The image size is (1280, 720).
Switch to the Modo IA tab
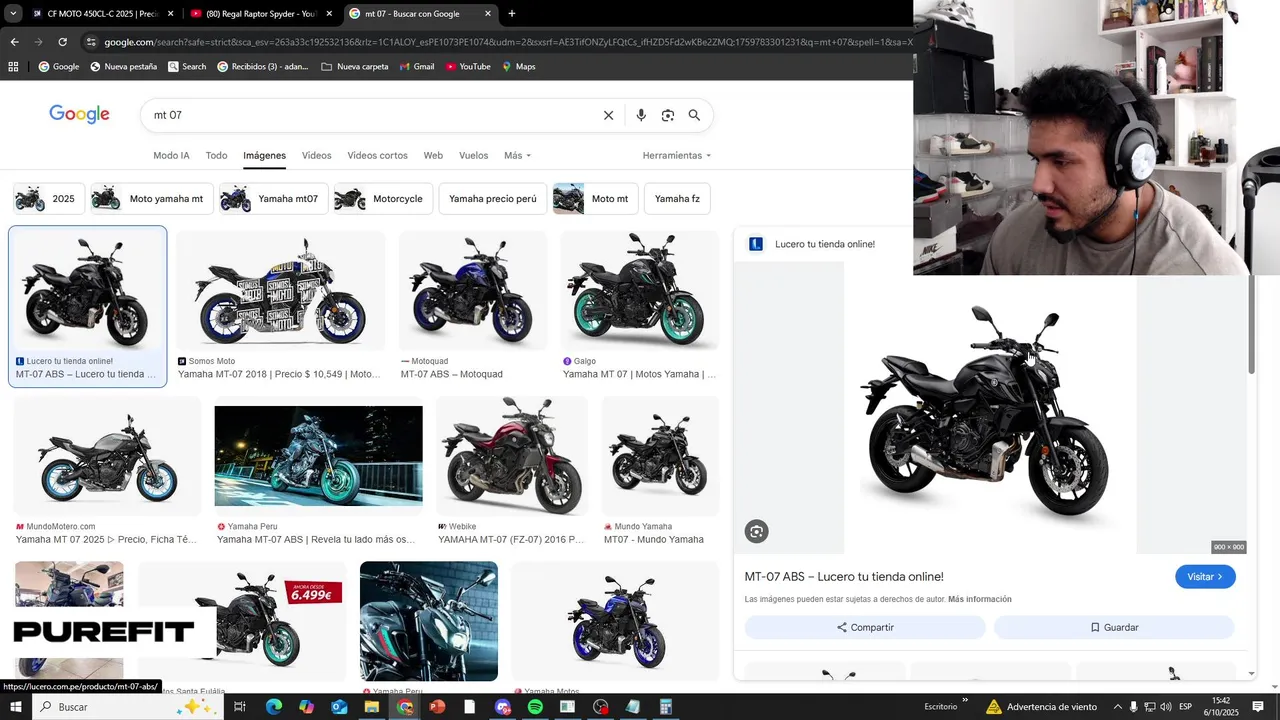[x=171, y=156]
